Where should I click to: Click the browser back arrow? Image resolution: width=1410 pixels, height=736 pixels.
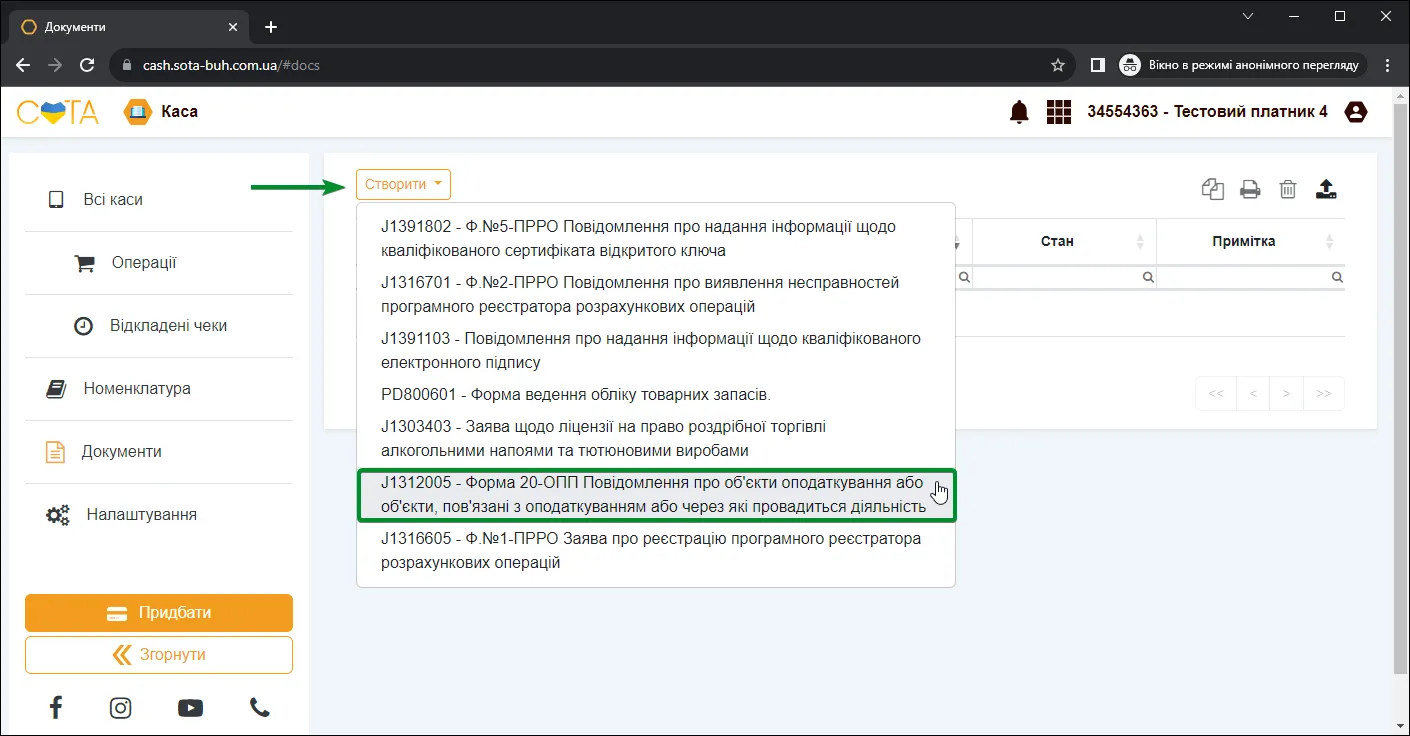click(x=23, y=65)
